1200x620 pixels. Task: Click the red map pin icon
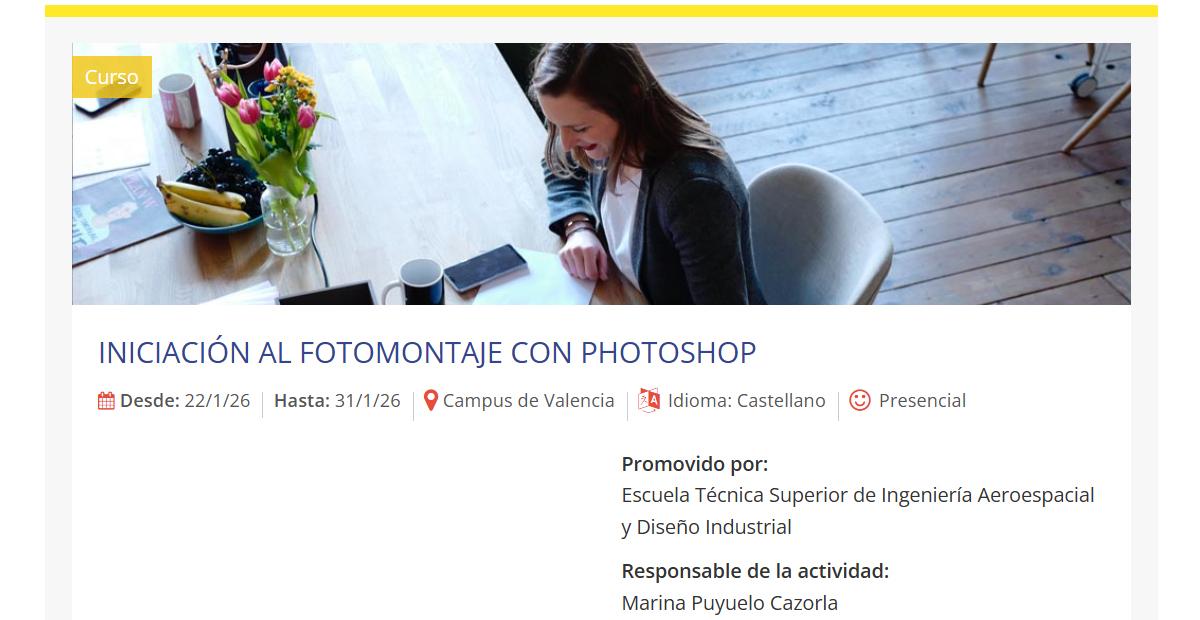(431, 401)
